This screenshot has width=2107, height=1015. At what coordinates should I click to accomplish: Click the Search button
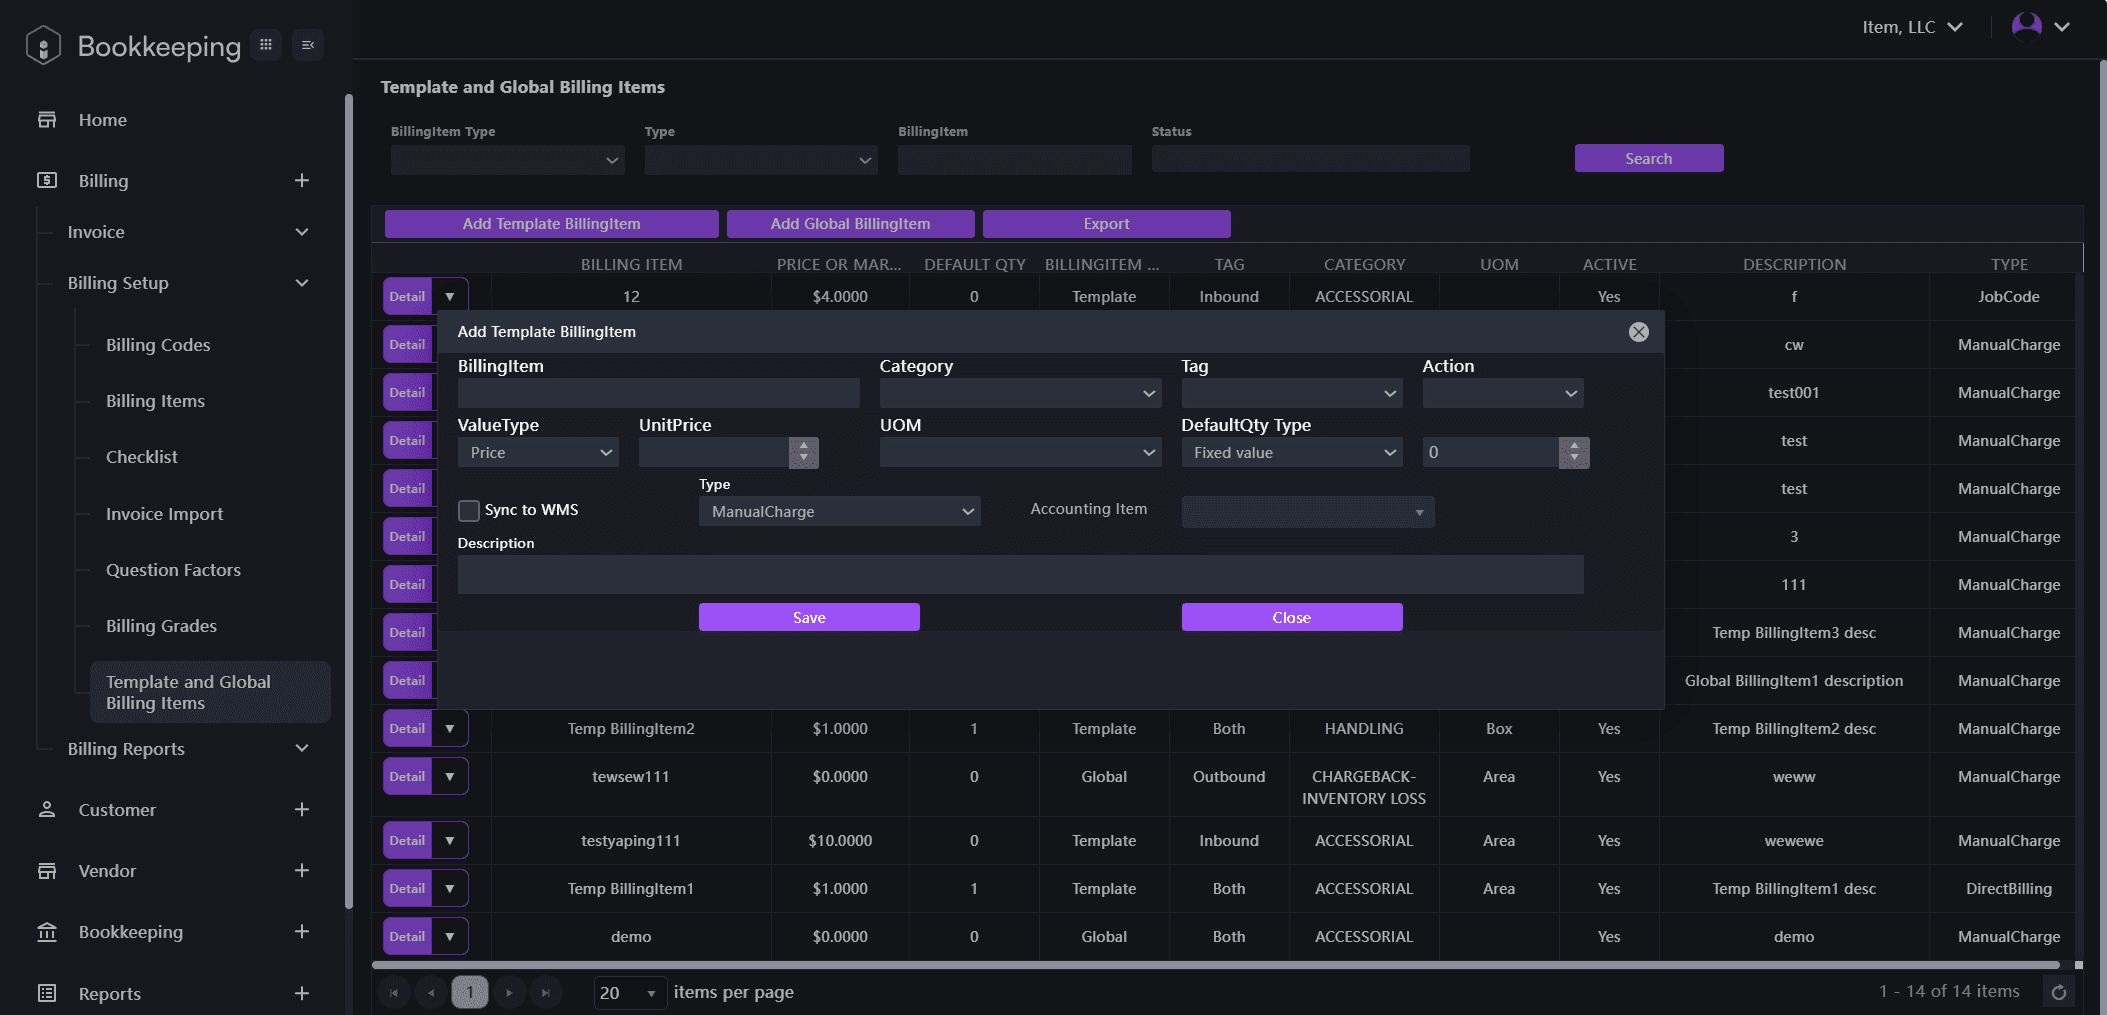pos(1648,158)
